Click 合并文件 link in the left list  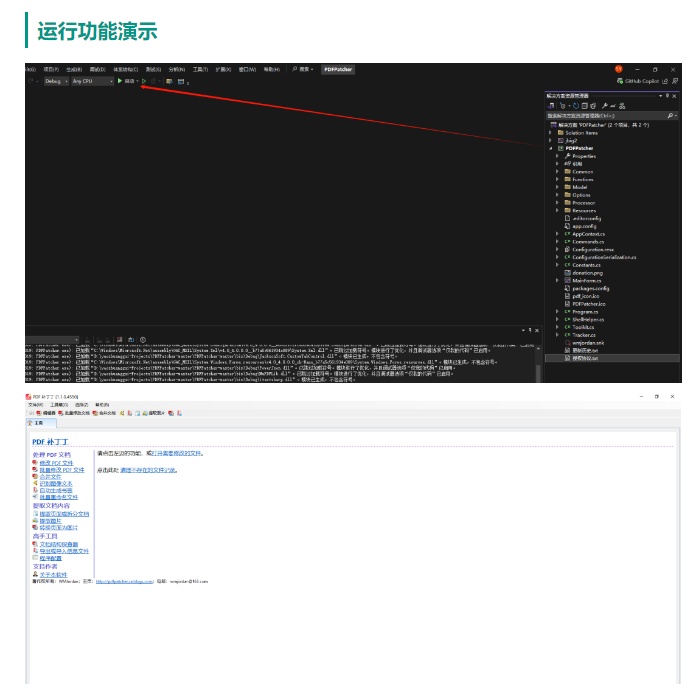pos(50,477)
